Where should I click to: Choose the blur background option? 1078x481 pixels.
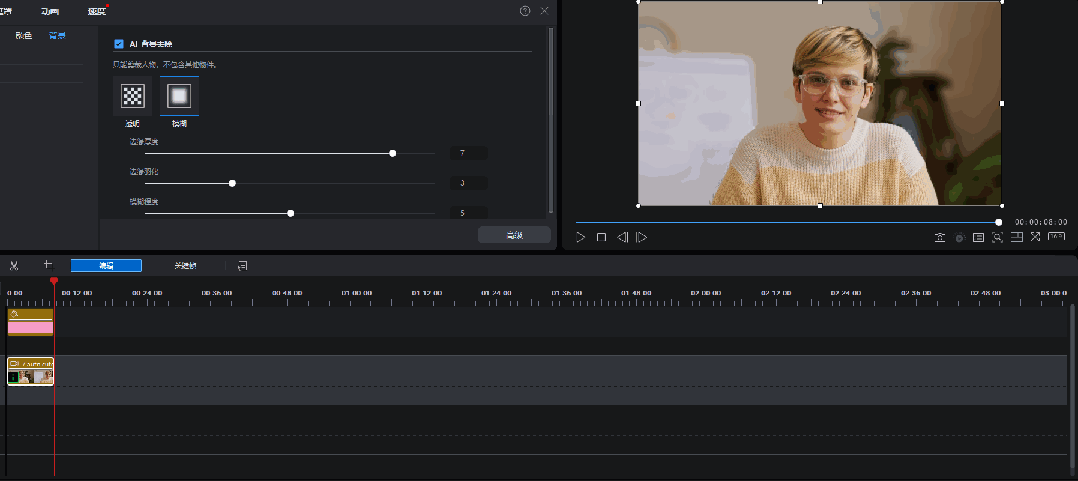[x=179, y=96]
